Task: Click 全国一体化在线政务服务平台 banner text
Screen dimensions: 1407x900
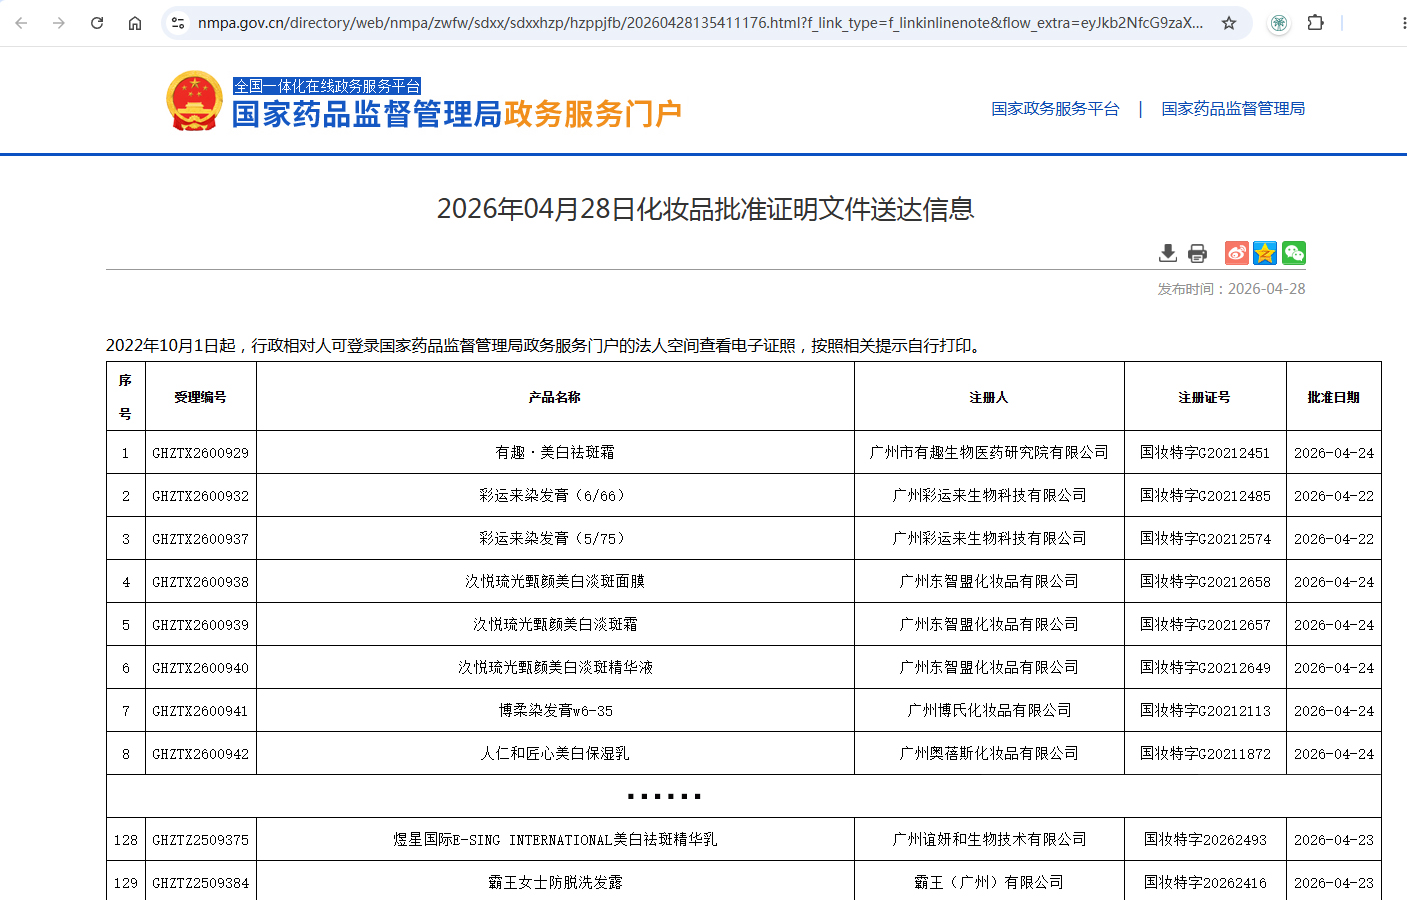Action: coord(327,86)
